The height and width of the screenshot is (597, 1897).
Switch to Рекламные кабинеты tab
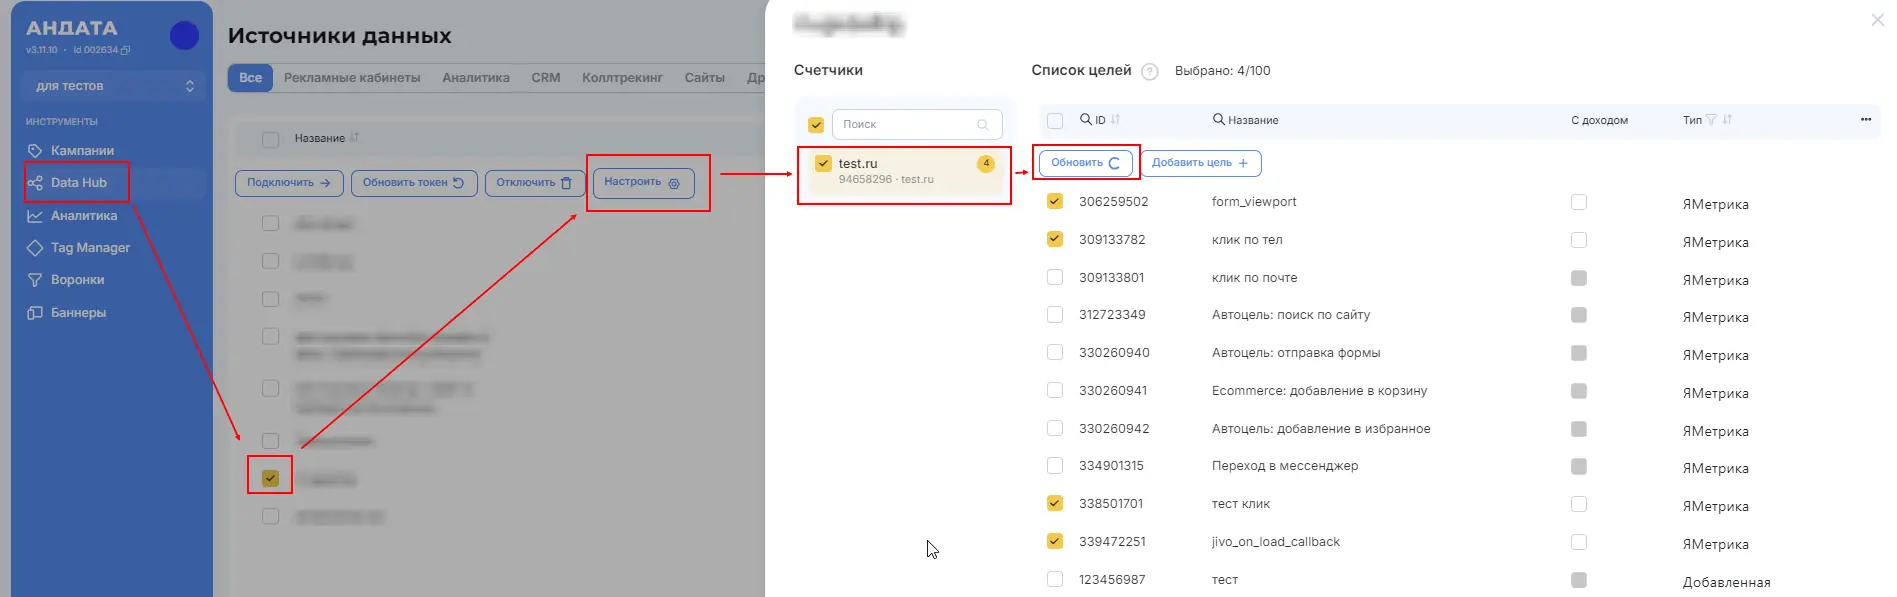tap(352, 78)
